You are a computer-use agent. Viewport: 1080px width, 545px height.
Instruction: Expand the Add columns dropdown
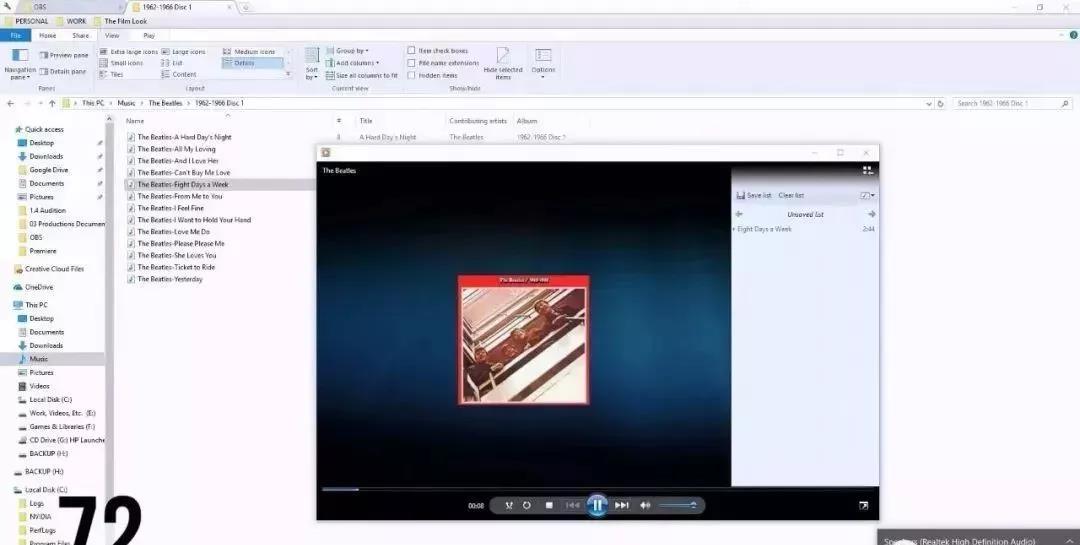356,63
